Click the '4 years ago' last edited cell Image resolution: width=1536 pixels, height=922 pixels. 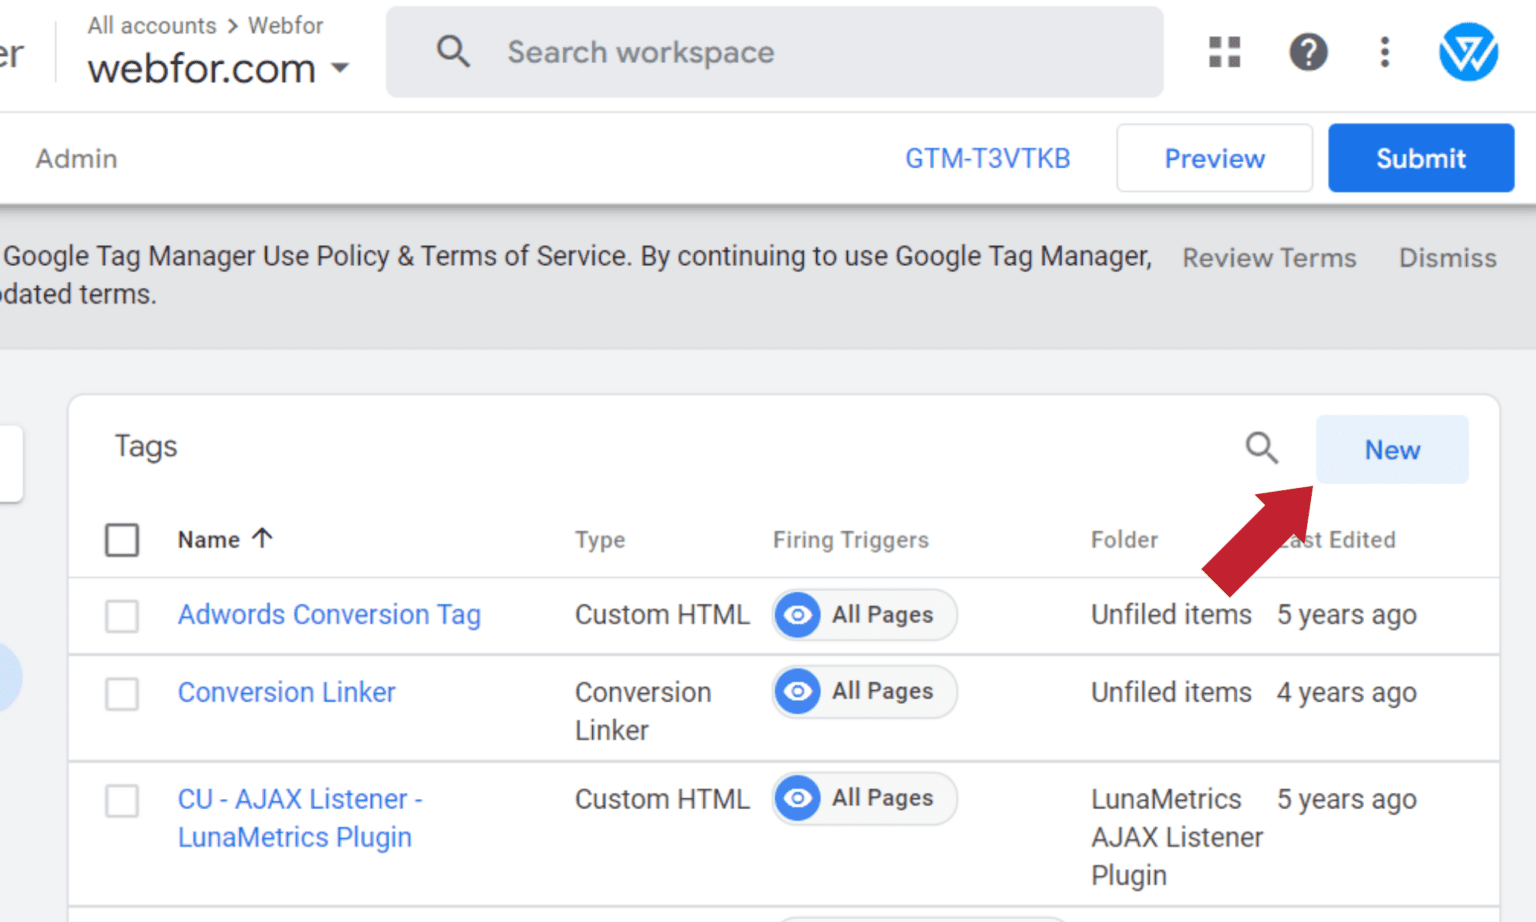tap(1346, 692)
